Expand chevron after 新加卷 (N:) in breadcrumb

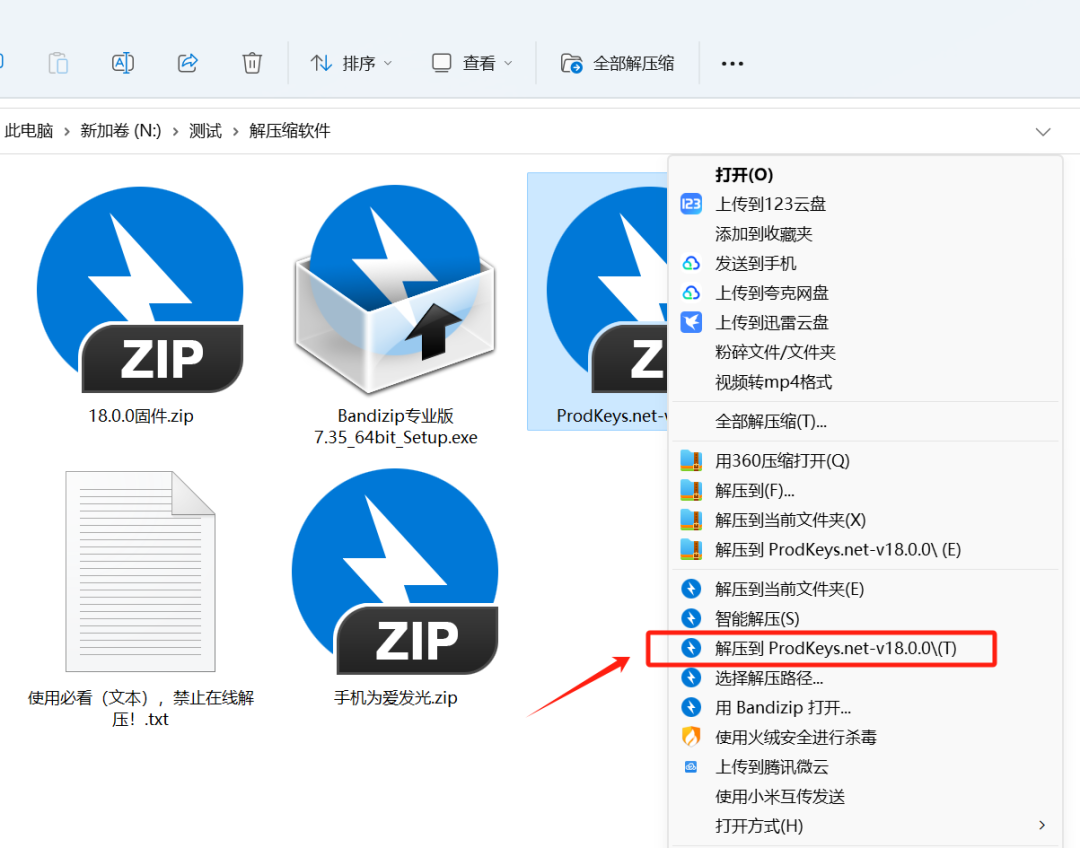click(175, 132)
